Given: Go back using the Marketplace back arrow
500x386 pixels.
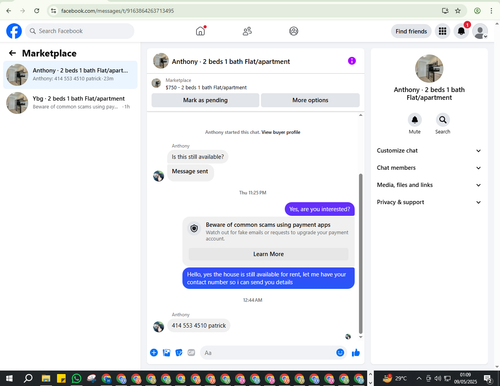Looking at the screenshot, I should (12, 53).
